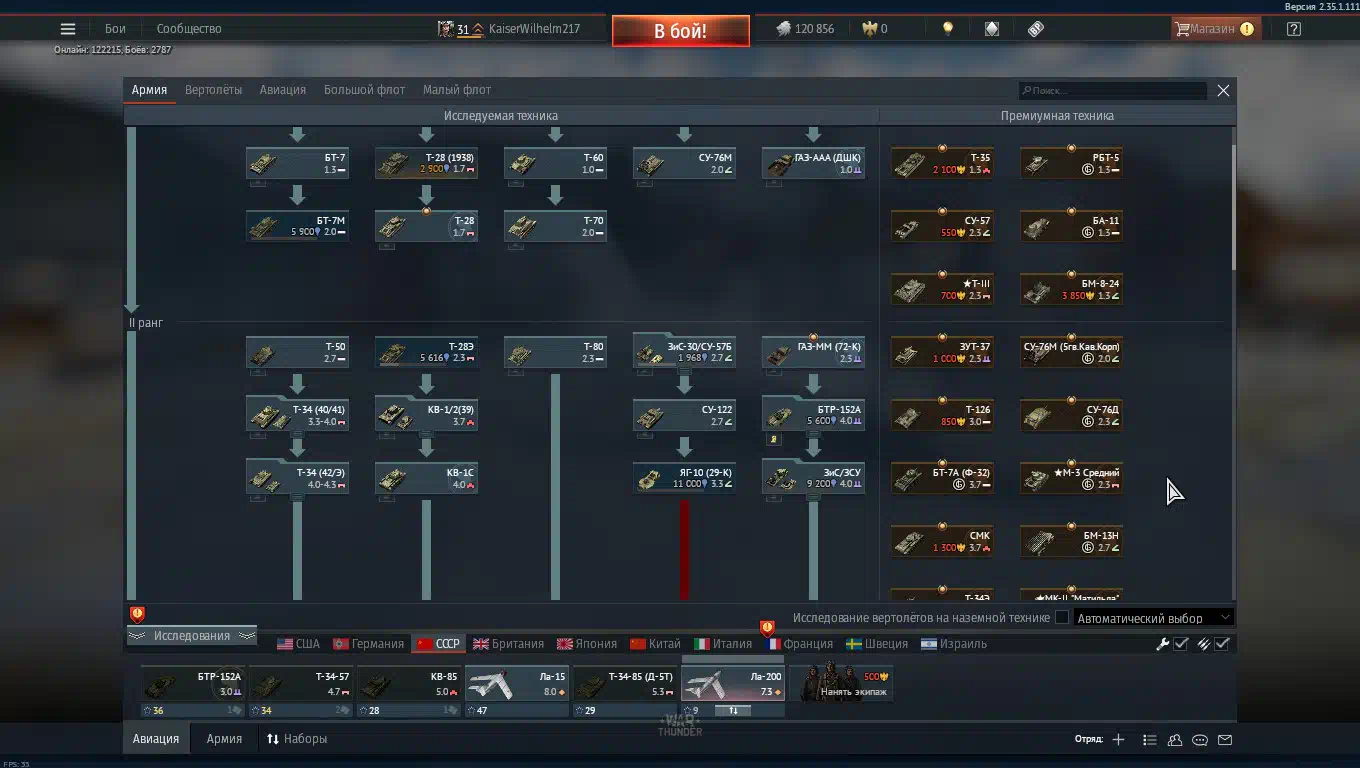Select the Т-50 tank
The width and height of the screenshot is (1360, 768).
pos(297,352)
